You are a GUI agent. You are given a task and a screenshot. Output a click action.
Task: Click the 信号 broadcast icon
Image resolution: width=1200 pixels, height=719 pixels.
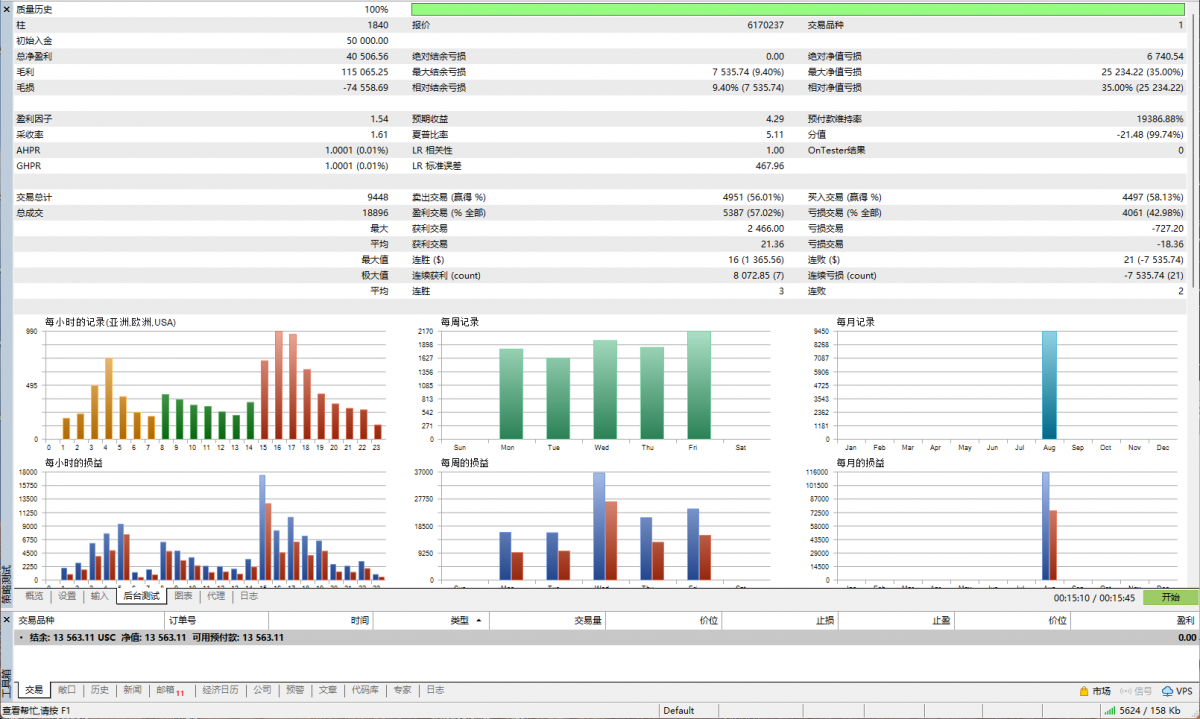[x=1126, y=691]
